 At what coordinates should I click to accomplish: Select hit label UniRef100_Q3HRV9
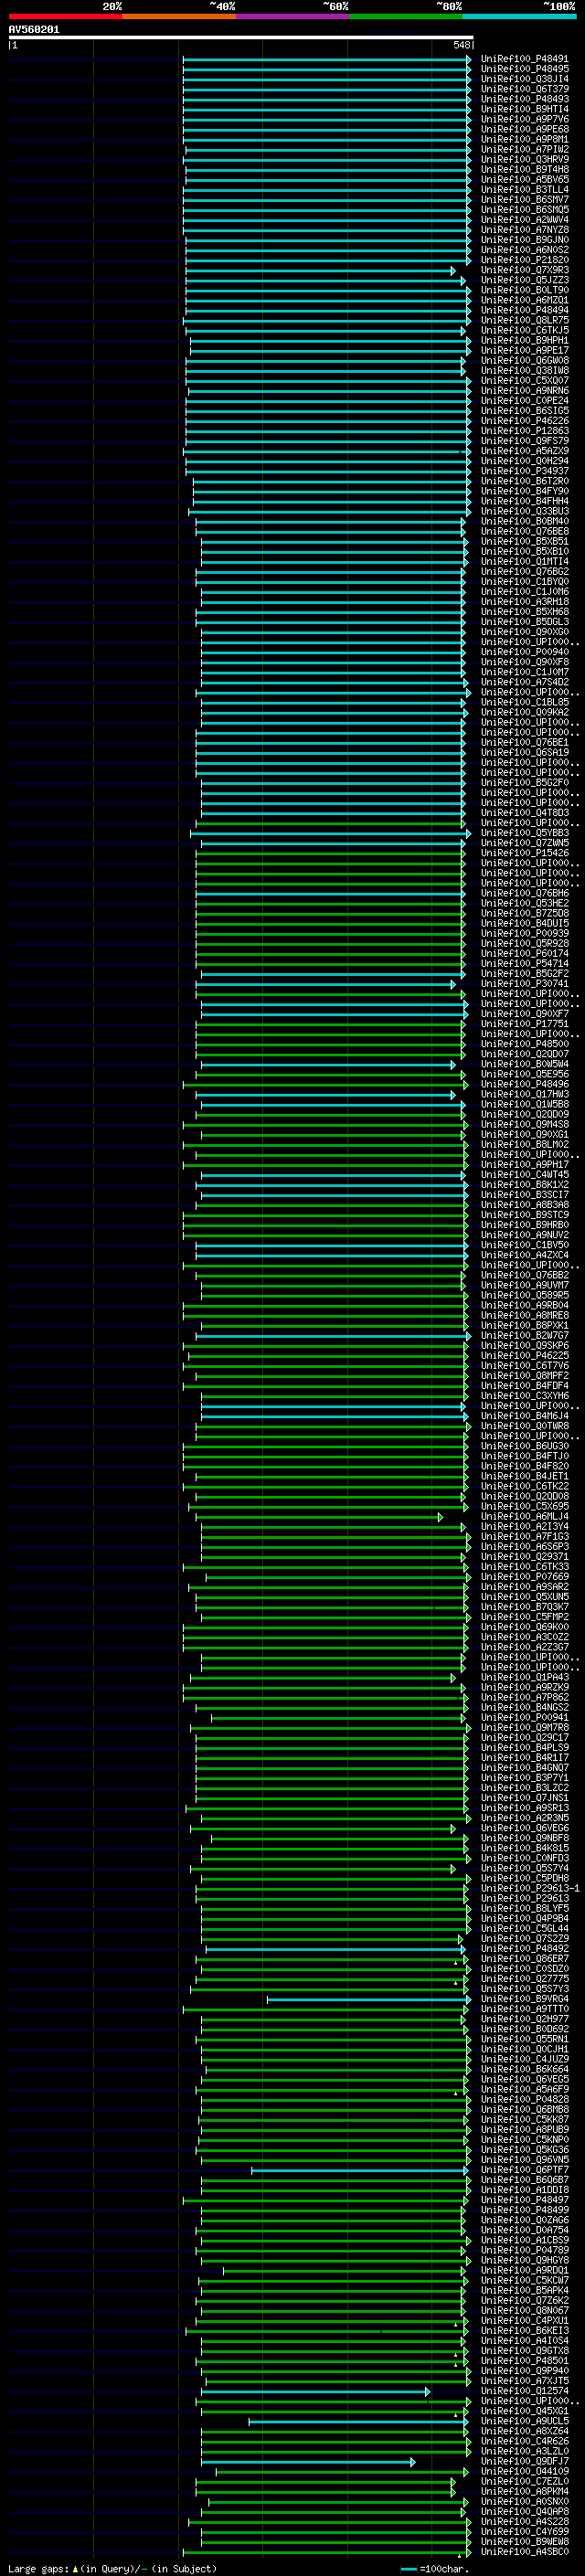[524, 159]
